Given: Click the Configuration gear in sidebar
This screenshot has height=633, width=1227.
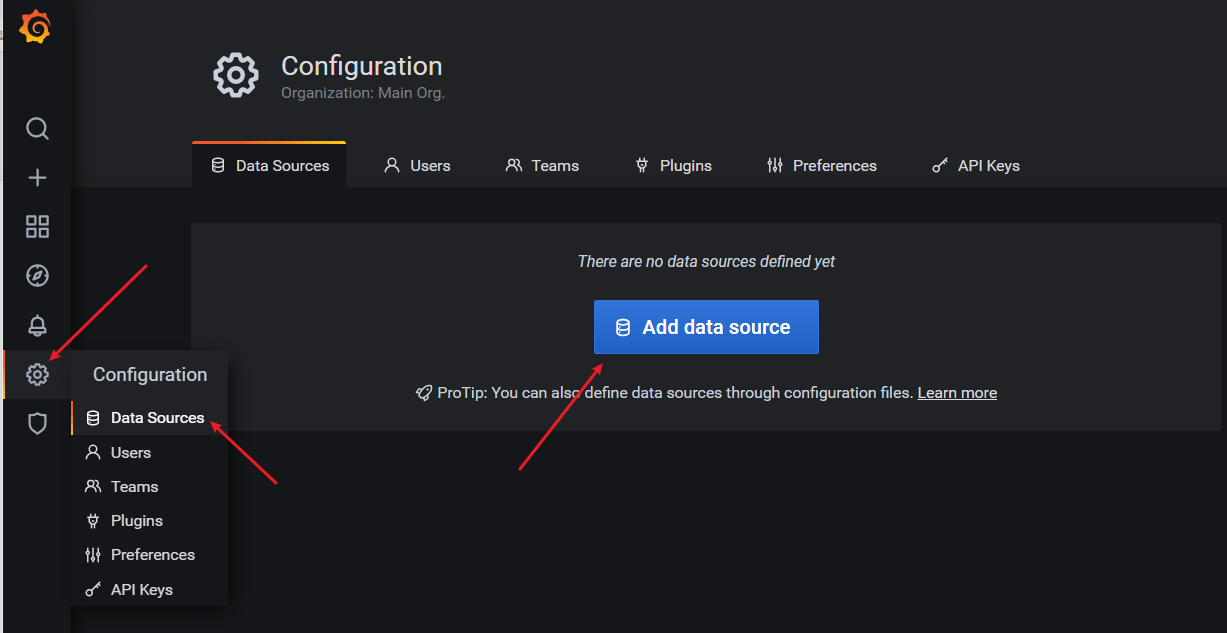Looking at the screenshot, I should tap(37, 375).
